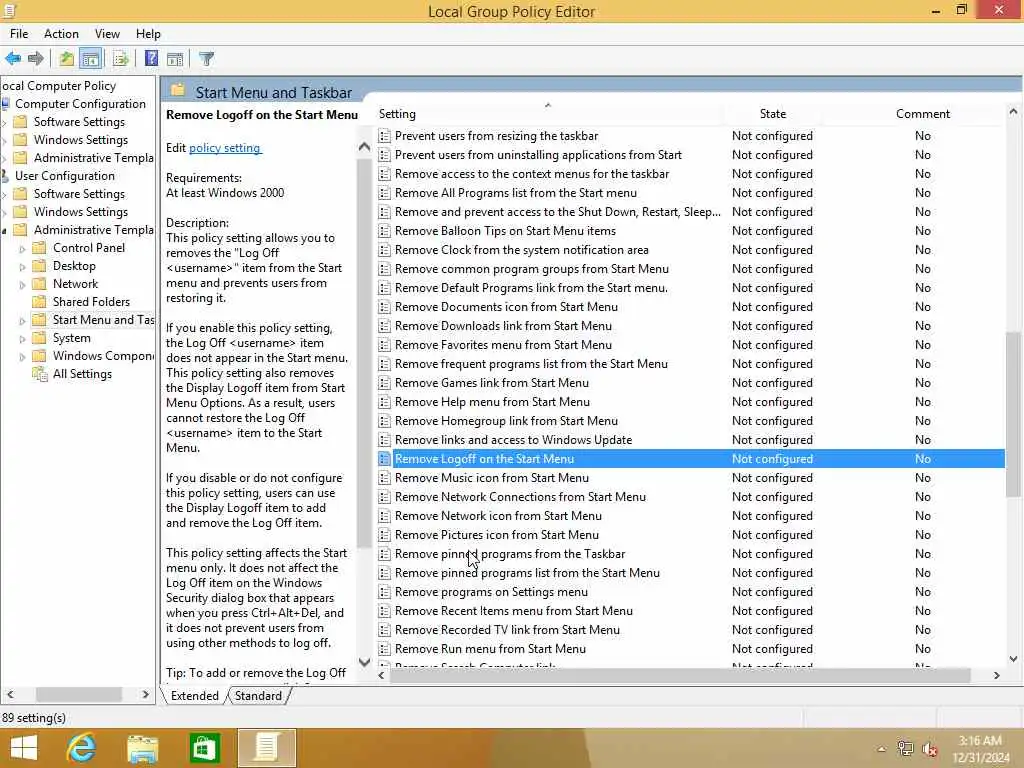Screen dimensions: 1024x768
Task: Open the Windows Store taskbar icon
Action: click(x=204, y=748)
